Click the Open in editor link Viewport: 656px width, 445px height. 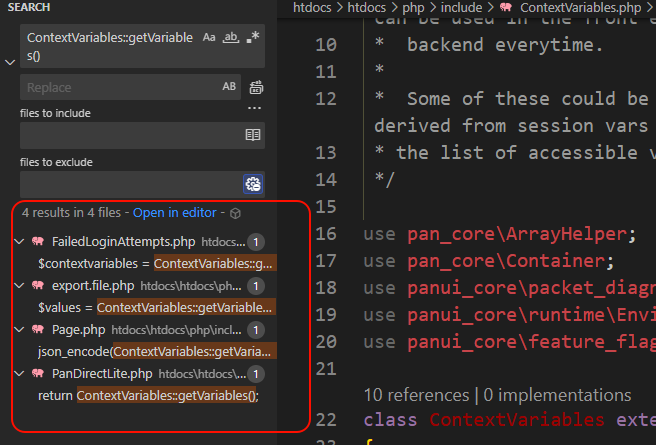[173, 213]
